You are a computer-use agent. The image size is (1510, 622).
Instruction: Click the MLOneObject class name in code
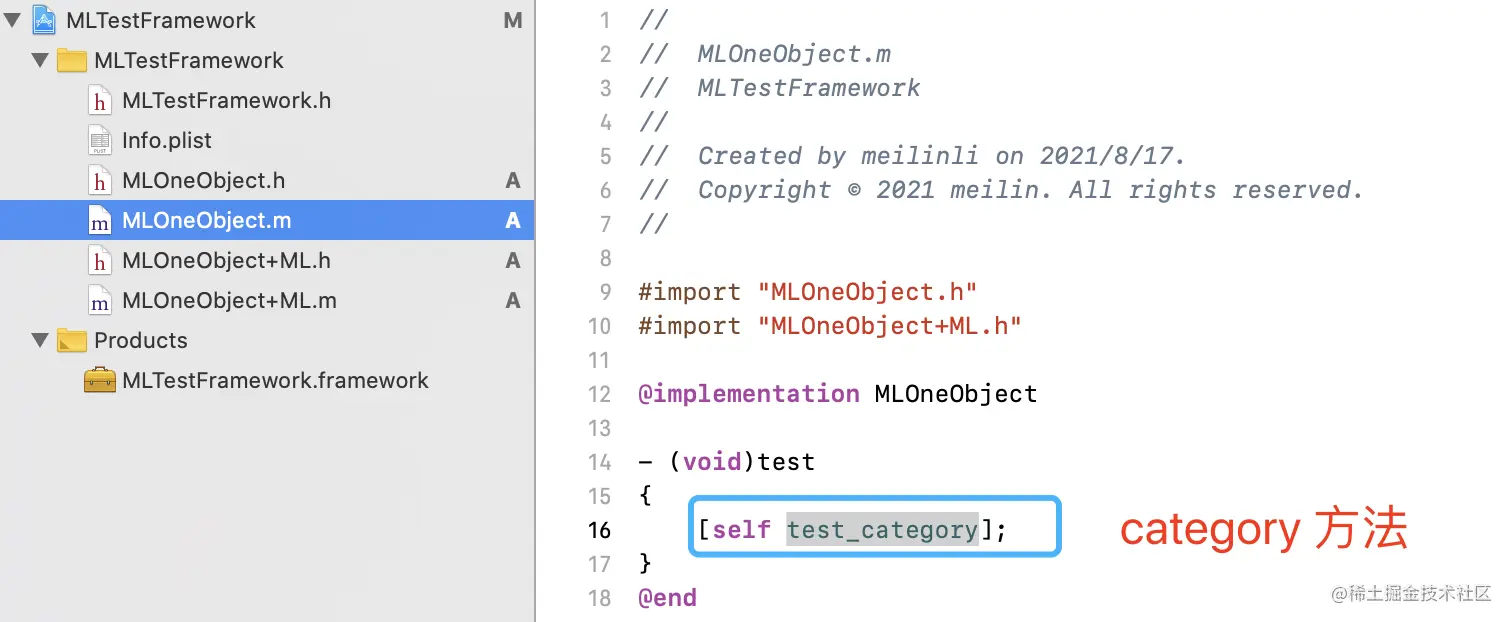pyautogui.click(x=956, y=393)
